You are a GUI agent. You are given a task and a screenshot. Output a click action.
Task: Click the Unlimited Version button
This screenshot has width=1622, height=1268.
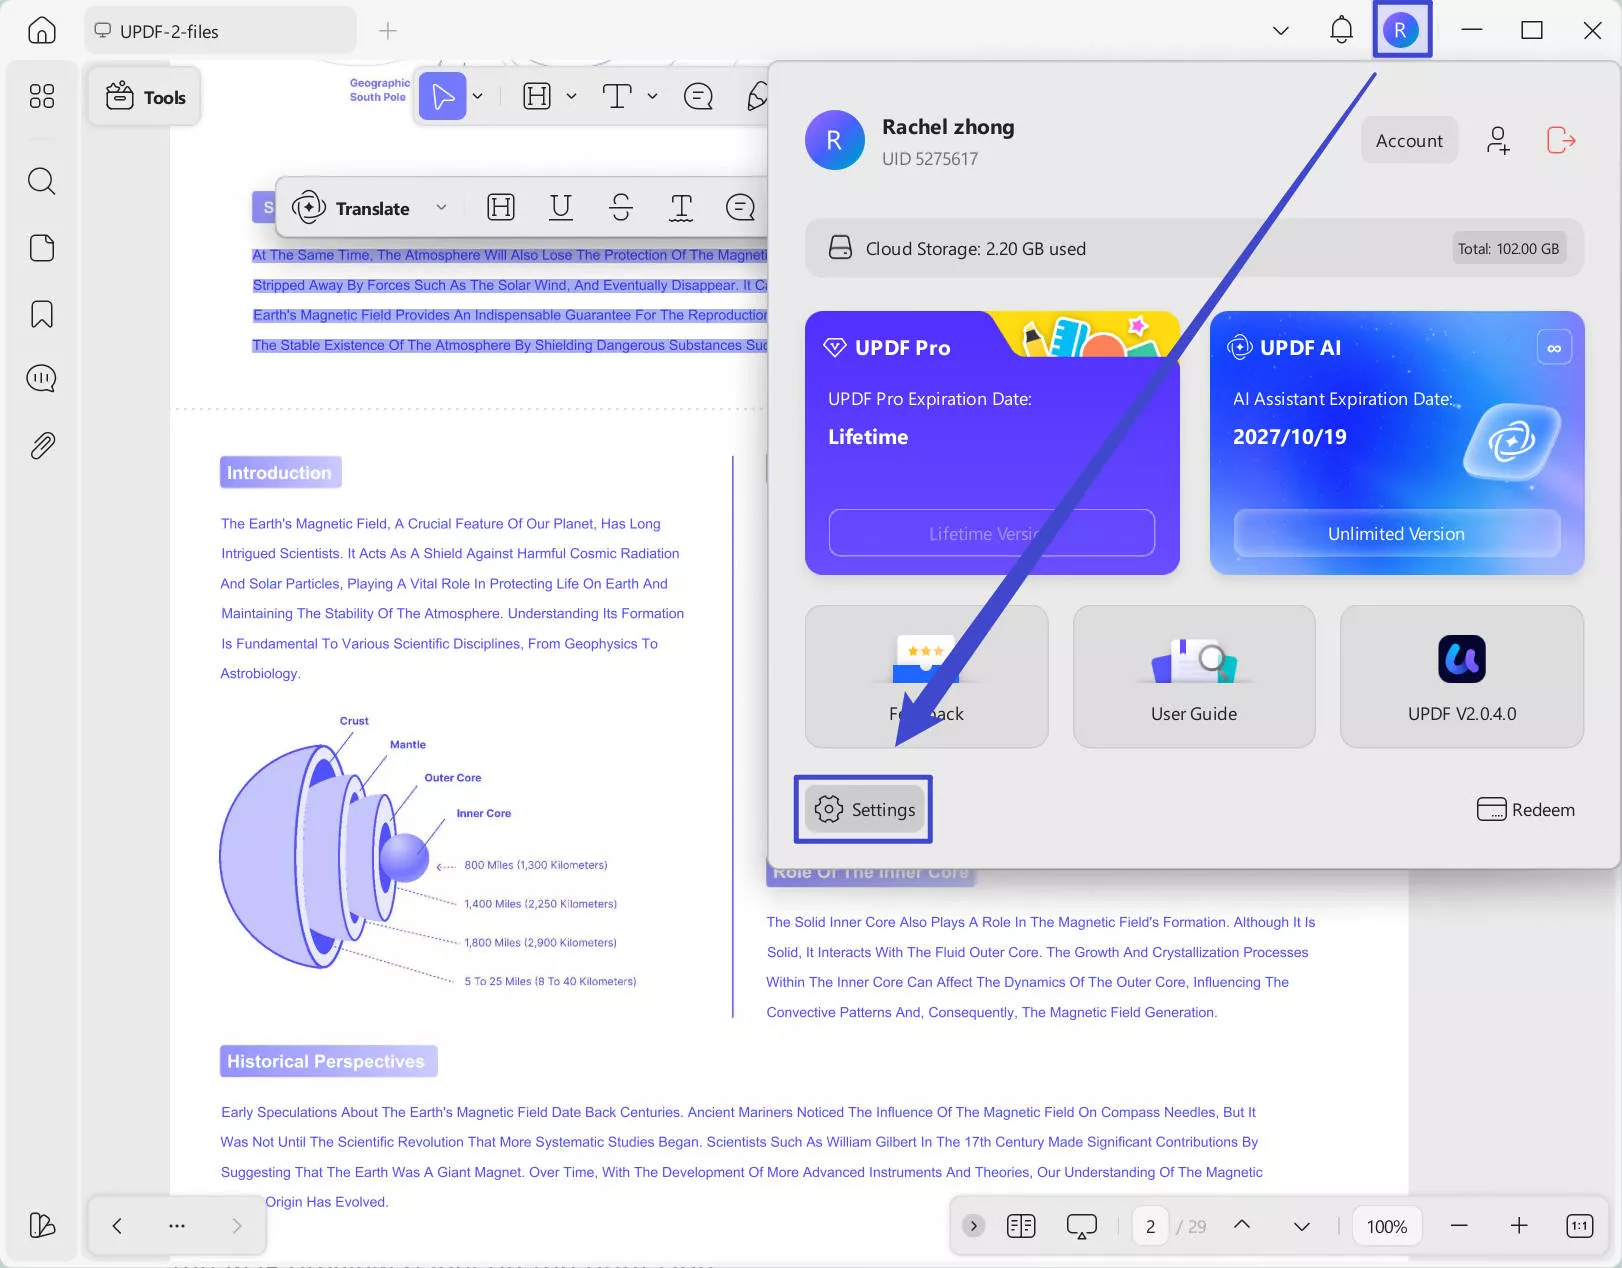coord(1396,533)
